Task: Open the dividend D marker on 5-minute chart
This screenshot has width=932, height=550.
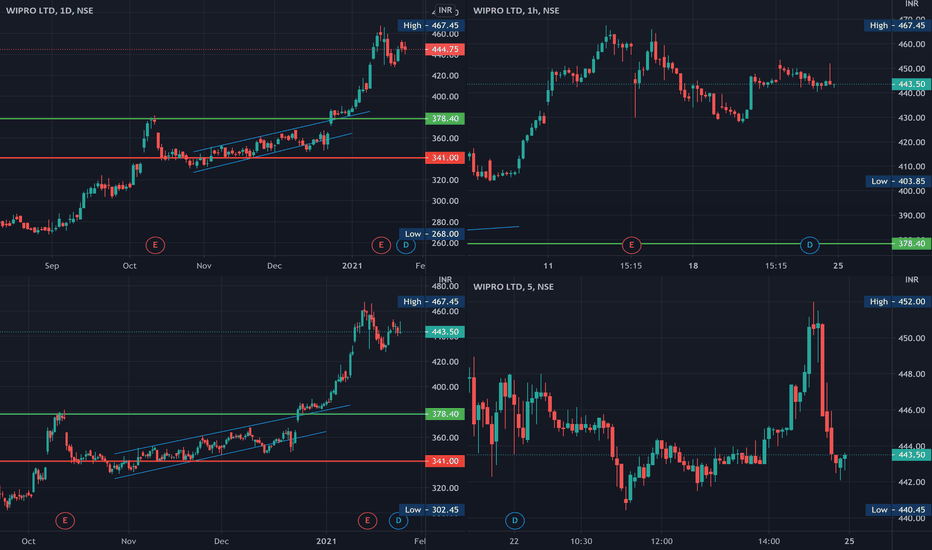Action: (515, 521)
